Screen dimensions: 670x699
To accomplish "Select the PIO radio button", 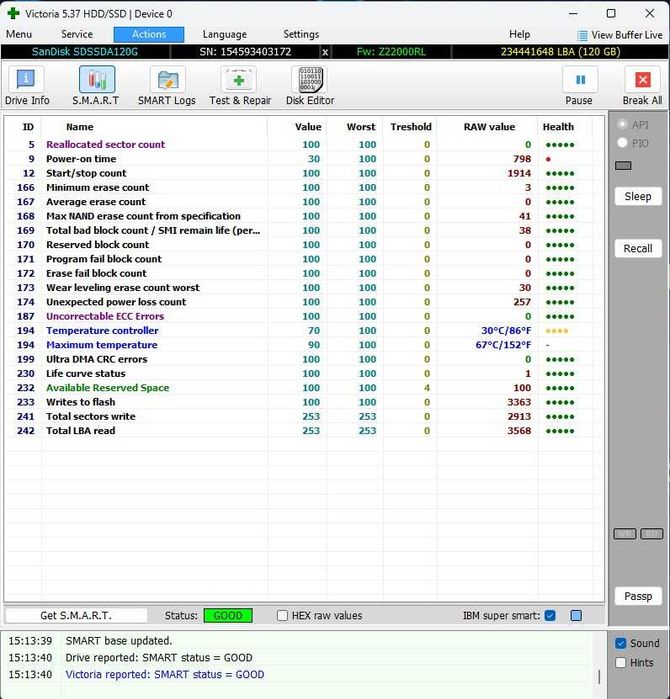I will pos(622,143).
